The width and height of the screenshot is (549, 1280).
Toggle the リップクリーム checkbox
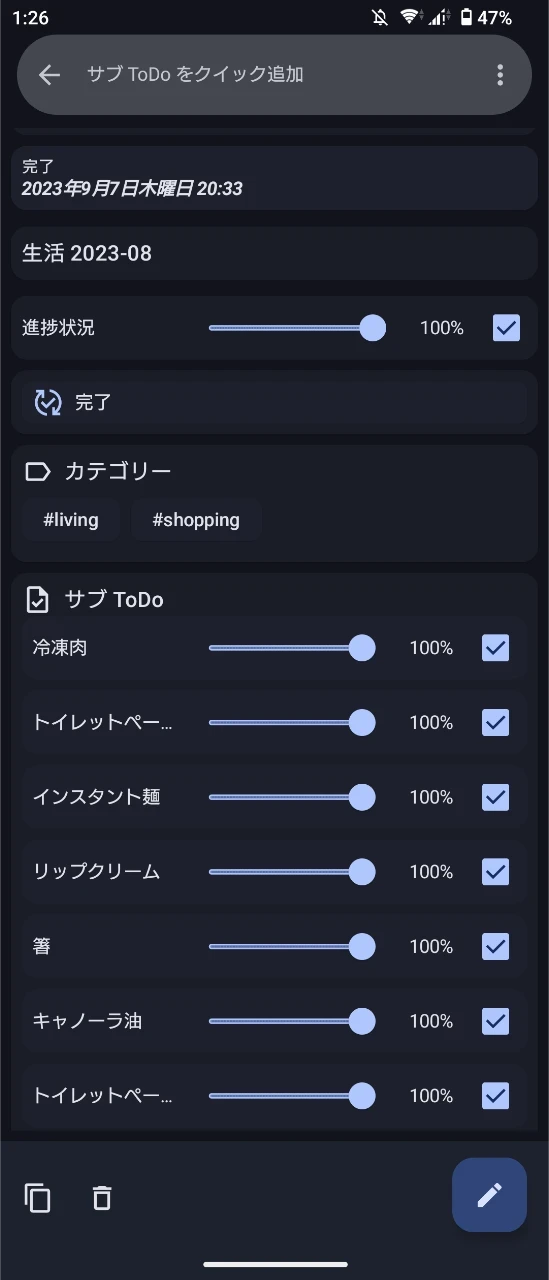coord(496,872)
